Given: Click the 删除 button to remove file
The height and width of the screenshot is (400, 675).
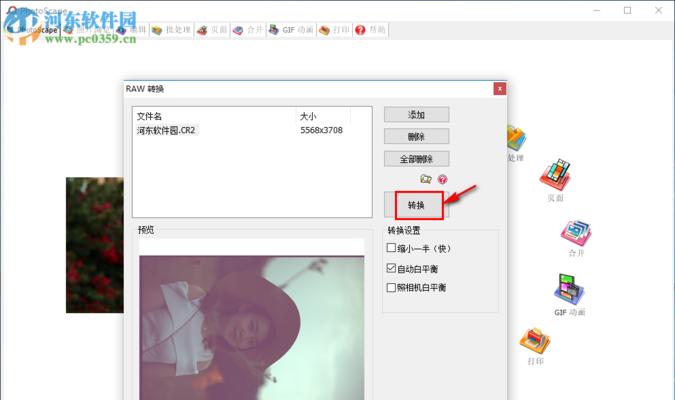Looking at the screenshot, I should click(x=416, y=136).
